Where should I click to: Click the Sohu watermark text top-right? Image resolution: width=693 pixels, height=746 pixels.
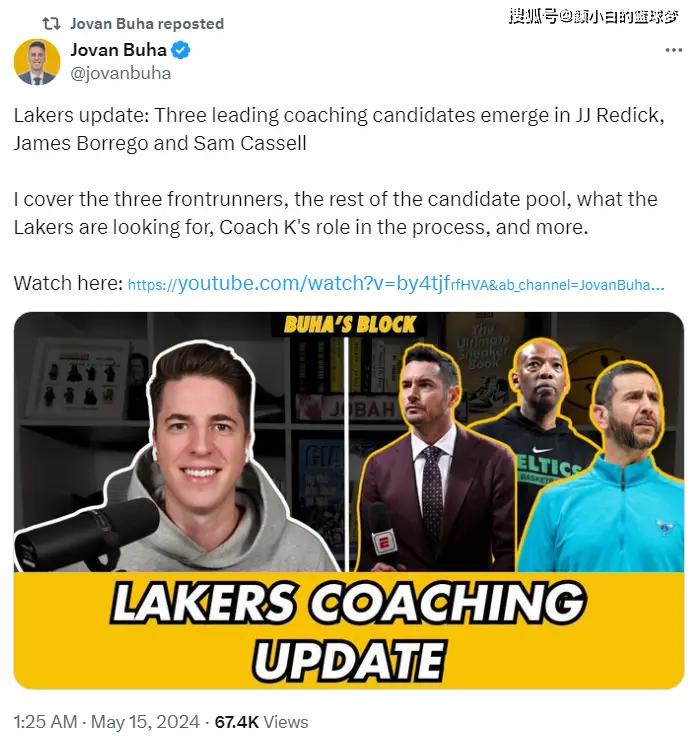pyautogui.click(x=593, y=17)
